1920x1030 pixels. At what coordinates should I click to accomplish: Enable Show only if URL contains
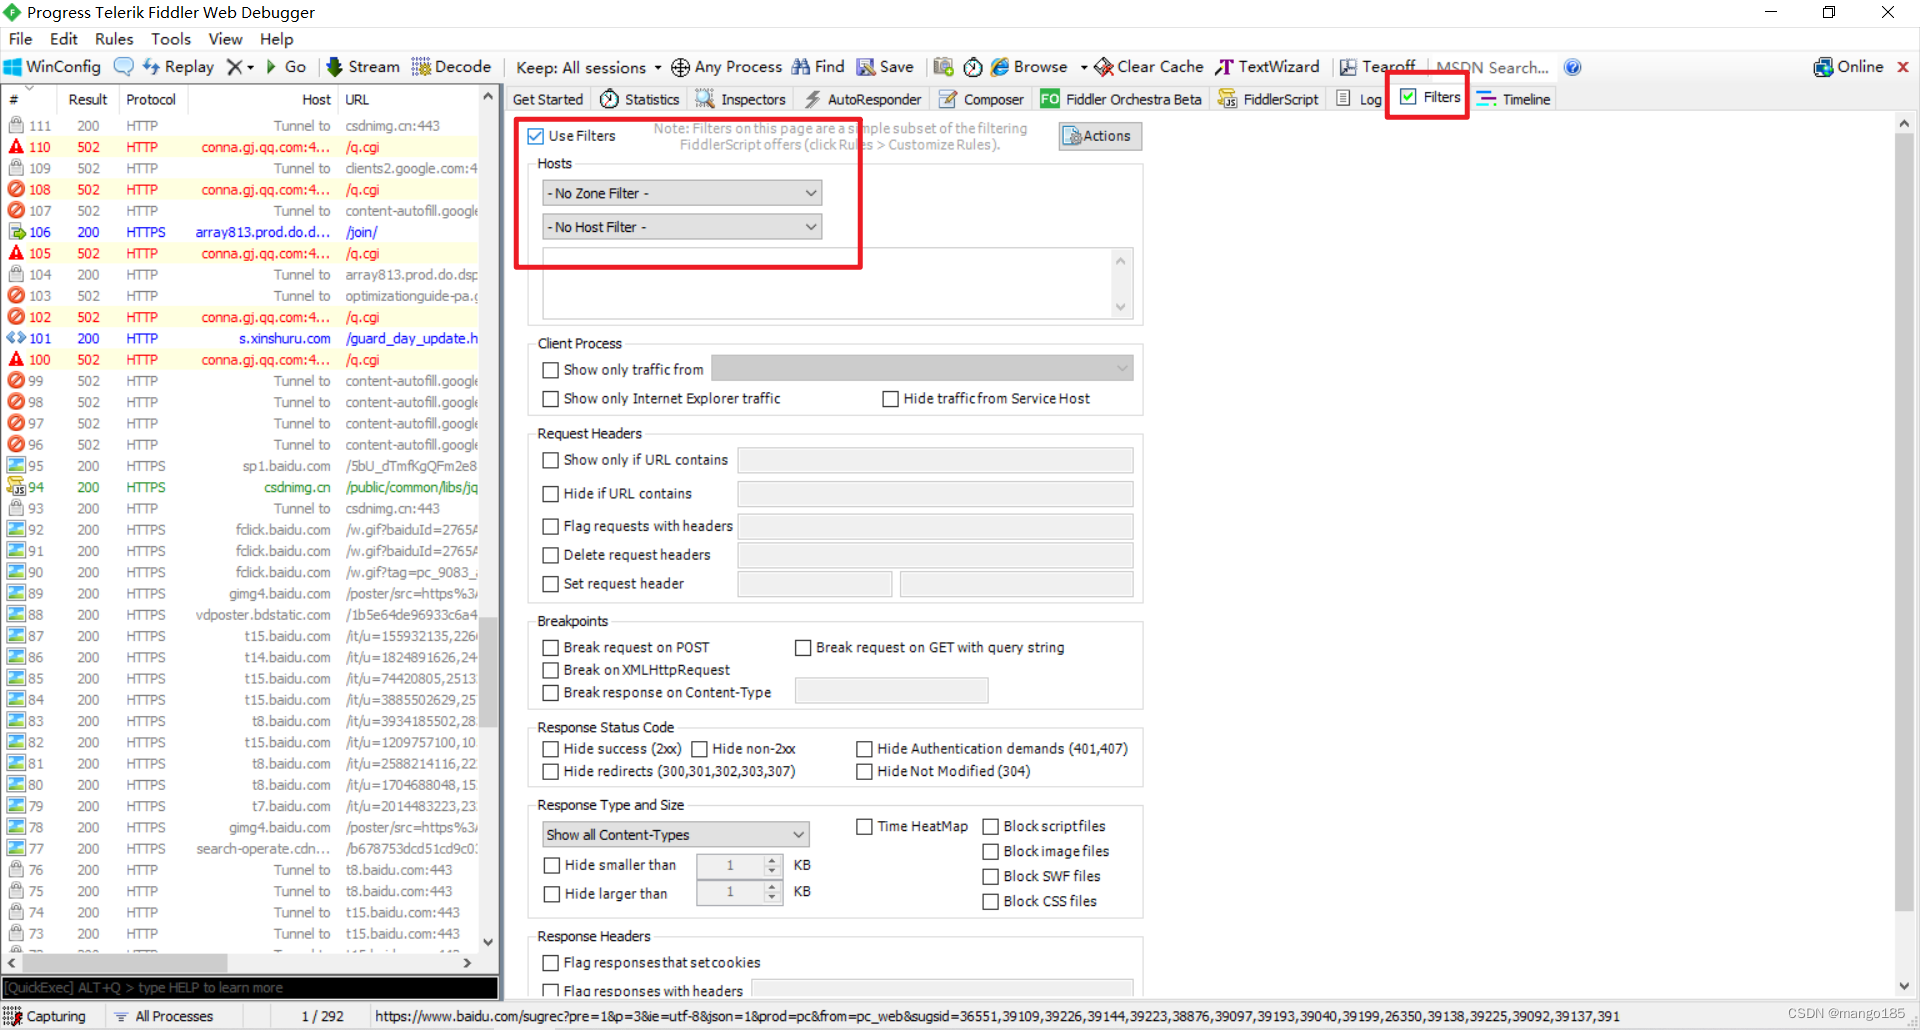(550, 460)
